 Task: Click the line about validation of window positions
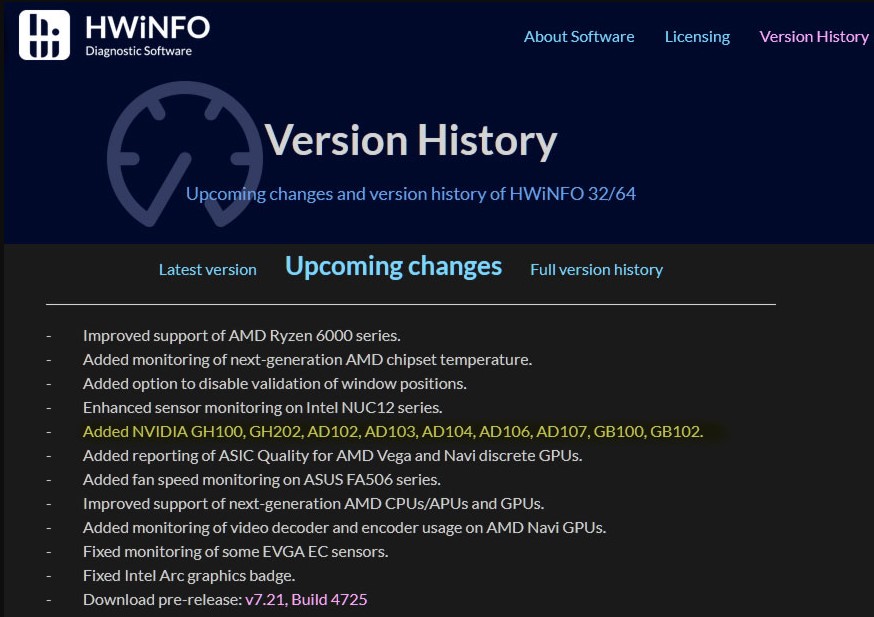(x=274, y=383)
